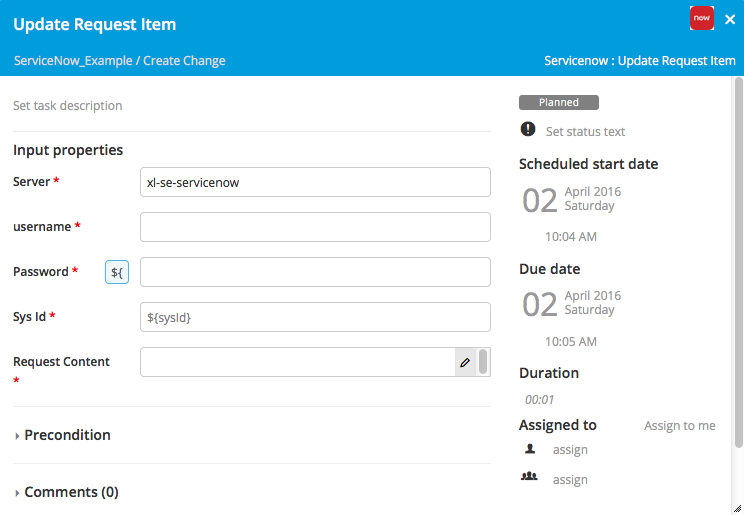Click the due time 10:05 AM

point(571,341)
